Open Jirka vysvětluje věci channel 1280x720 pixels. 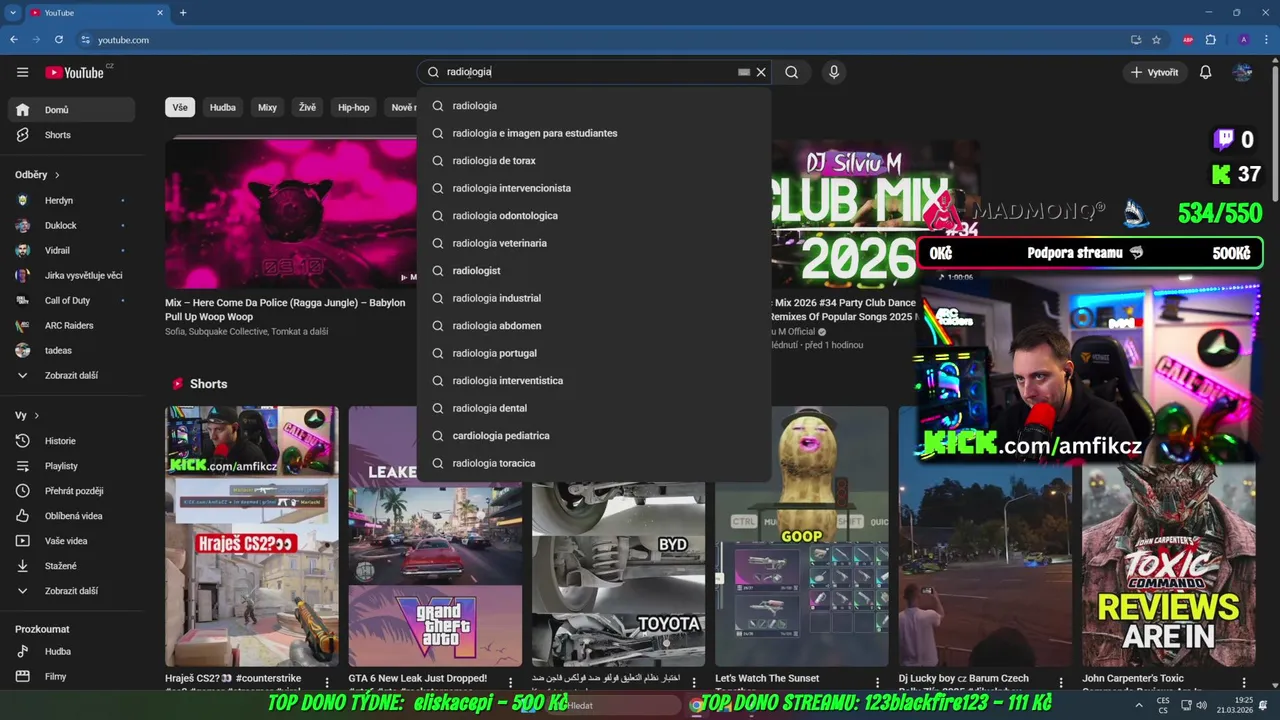[70, 275]
